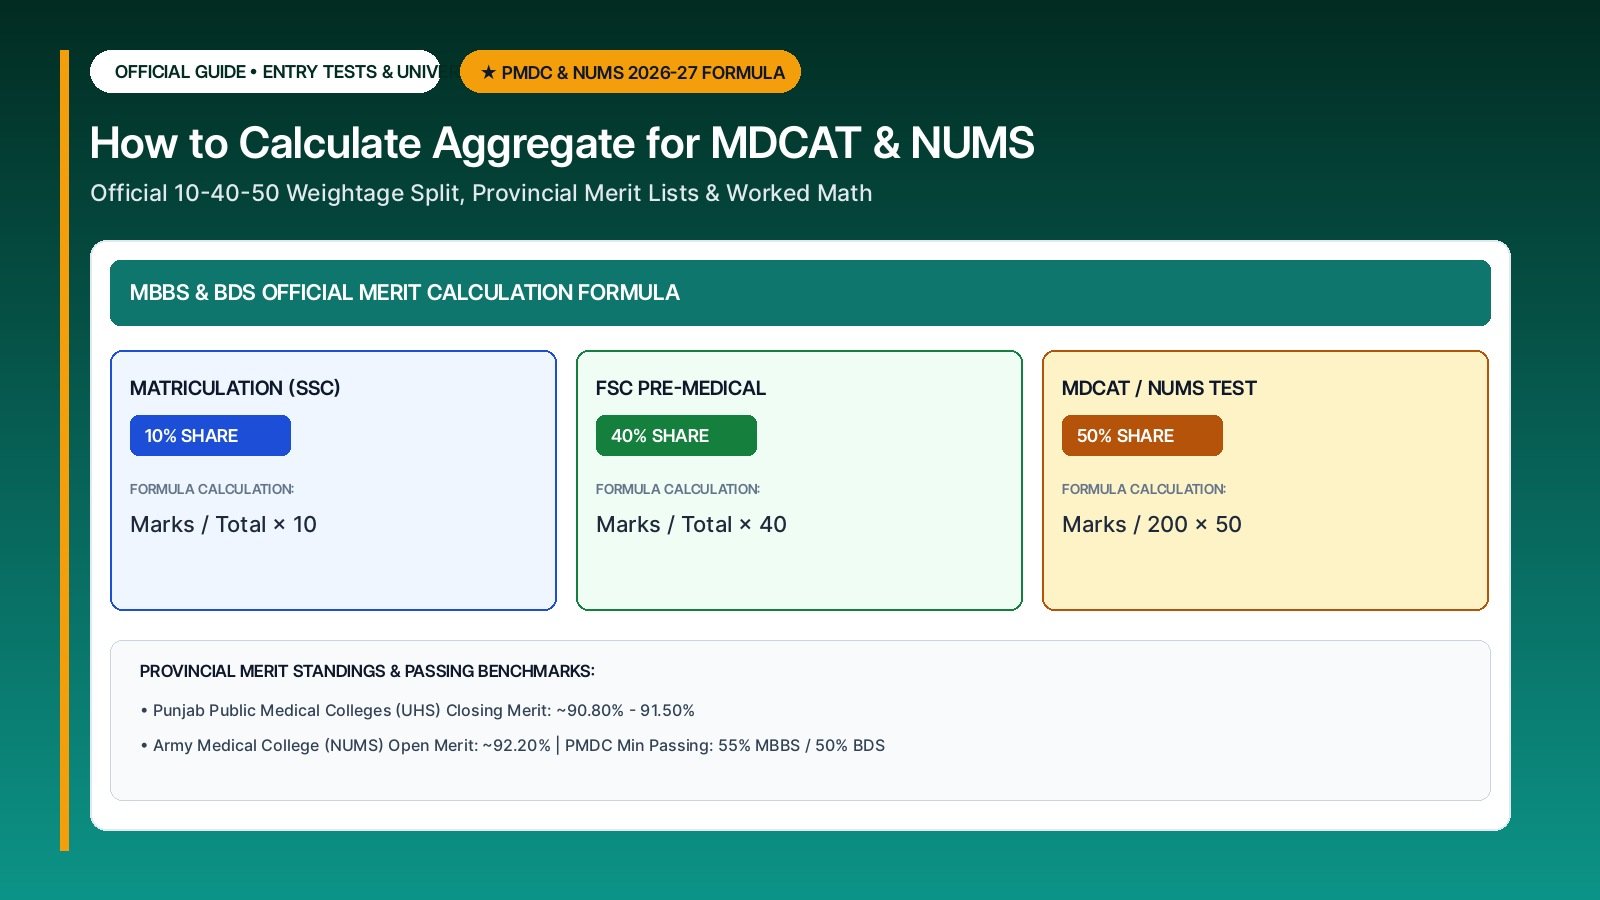The image size is (1600, 900).
Task: Click the 10-40-50 Weightage Split subtitle
Action: tap(481, 193)
